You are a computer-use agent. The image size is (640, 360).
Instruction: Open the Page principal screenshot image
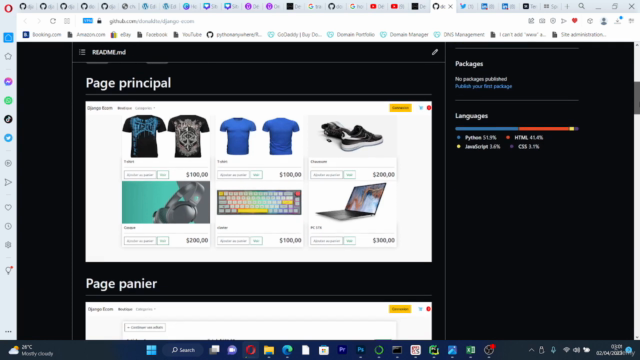(258, 182)
